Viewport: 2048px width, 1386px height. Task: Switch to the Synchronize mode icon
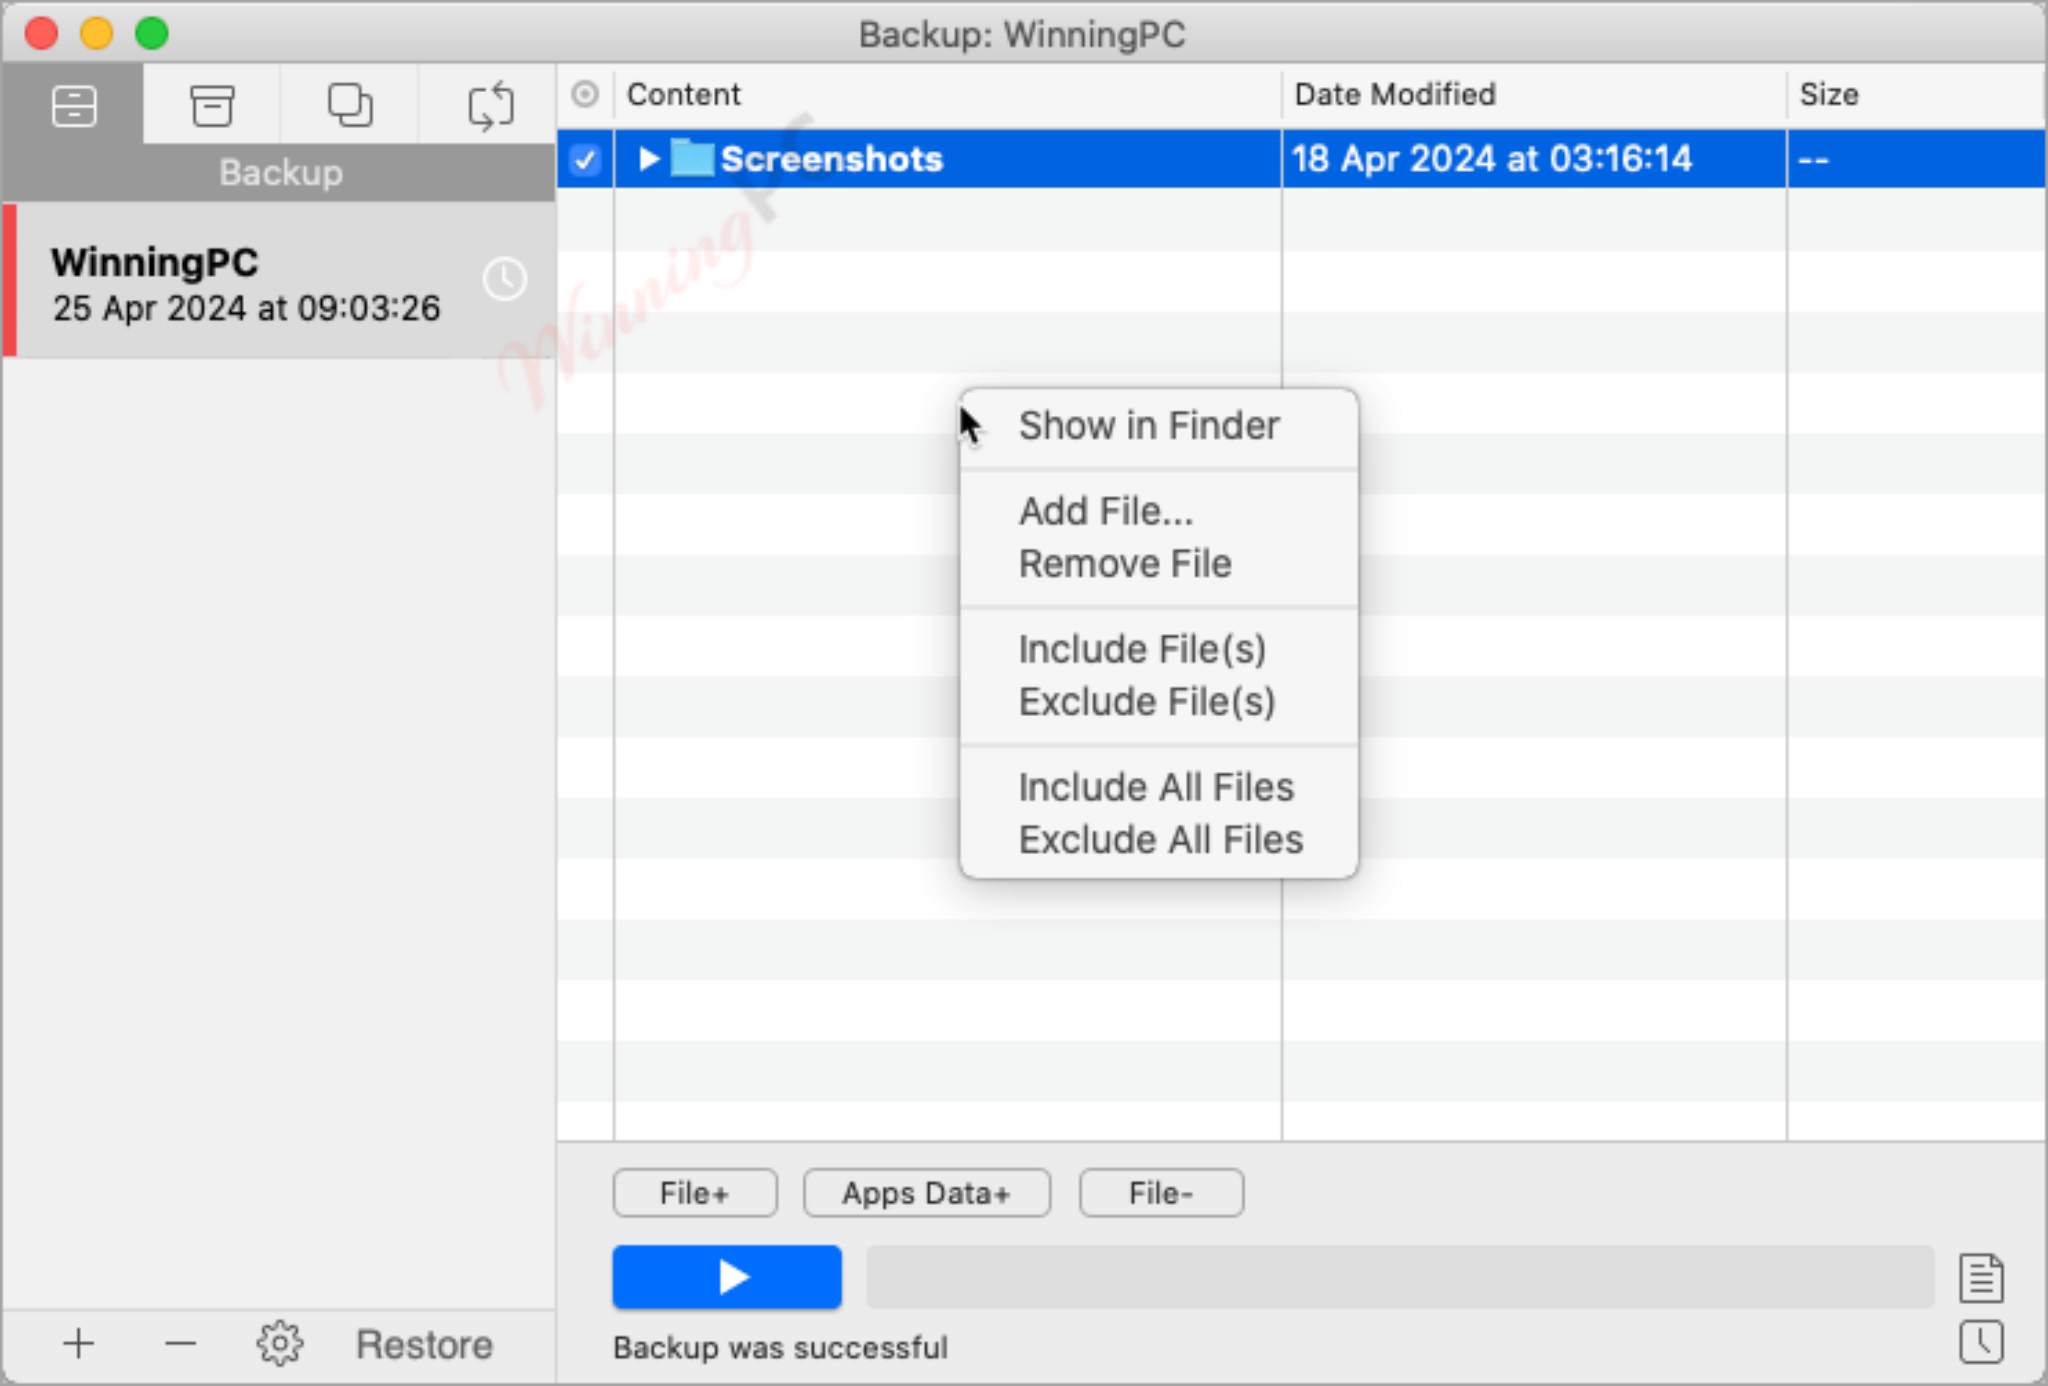pos(490,105)
